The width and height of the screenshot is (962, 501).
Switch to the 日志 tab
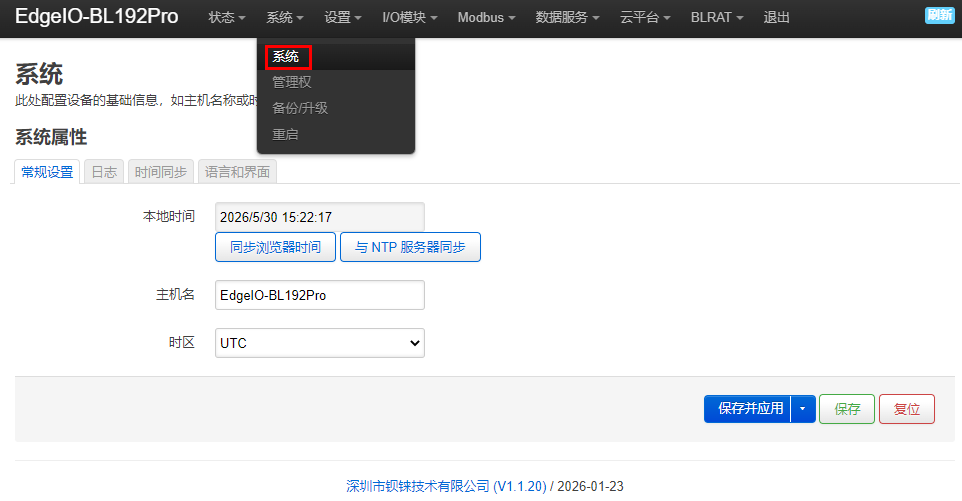(x=104, y=172)
